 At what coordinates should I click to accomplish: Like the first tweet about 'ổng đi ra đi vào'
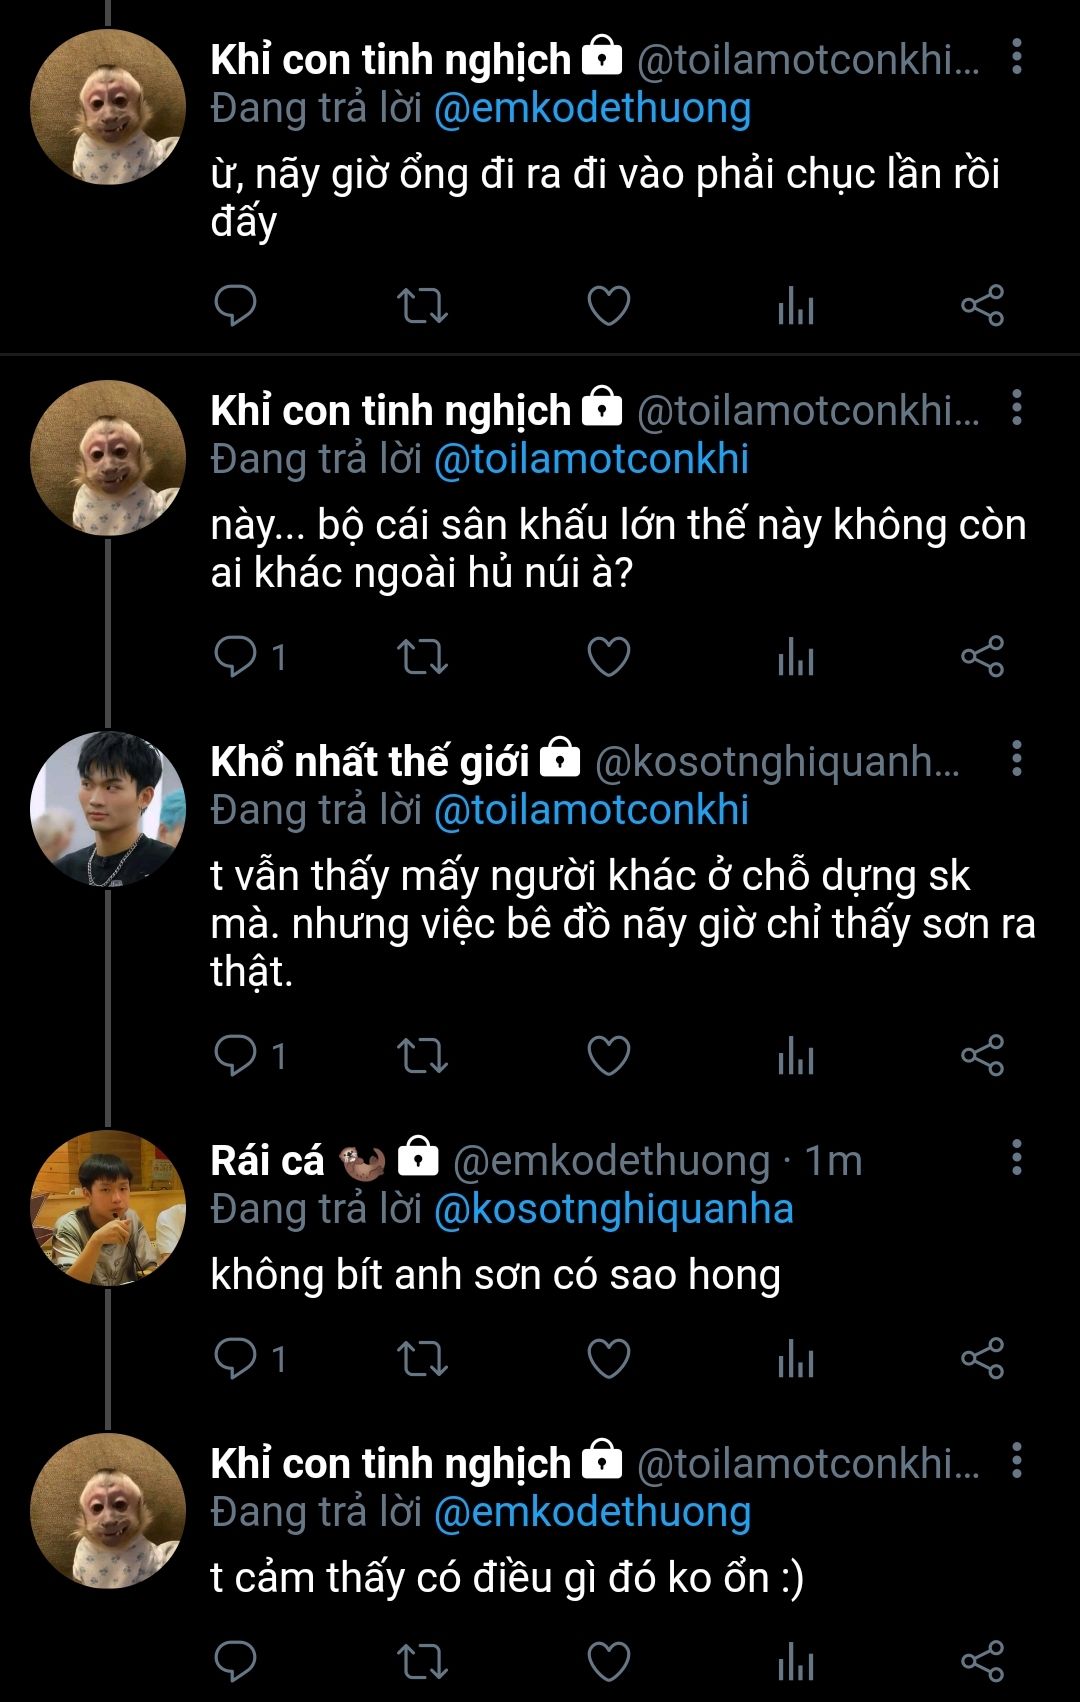[608, 306]
